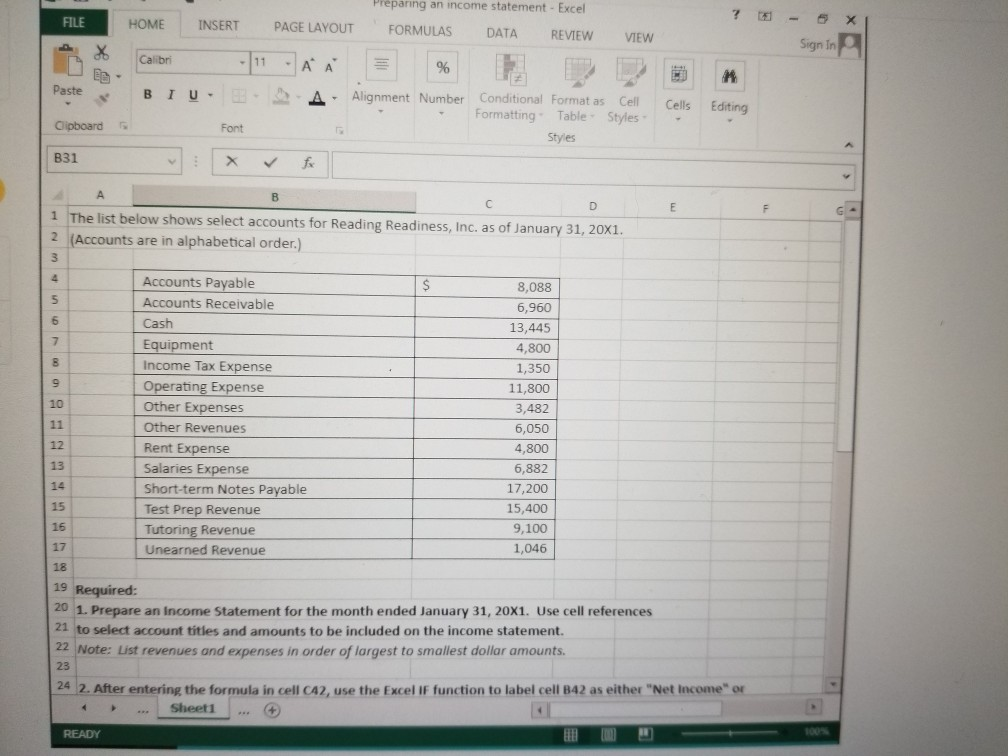Toggle italic formatting

click(171, 94)
